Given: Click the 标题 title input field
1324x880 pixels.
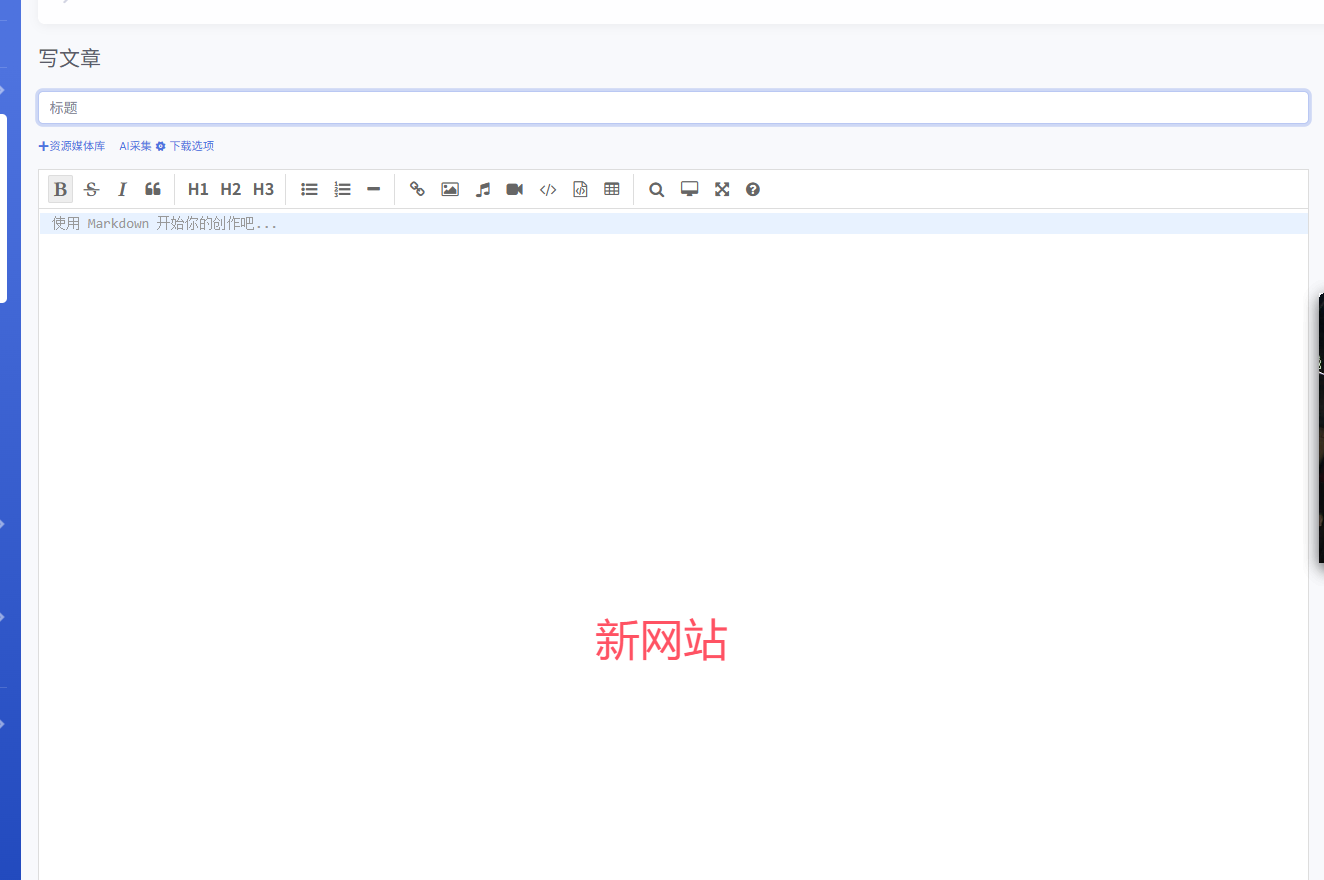Looking at the screenshot, I should [x=673, y=108].
